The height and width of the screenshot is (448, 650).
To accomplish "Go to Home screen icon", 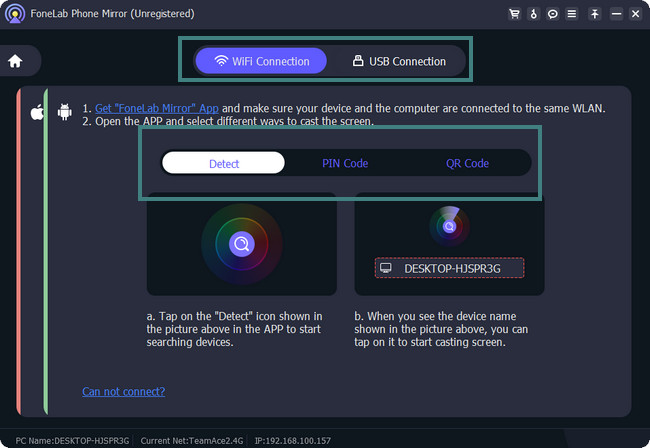I will click(x=15, y=61).
